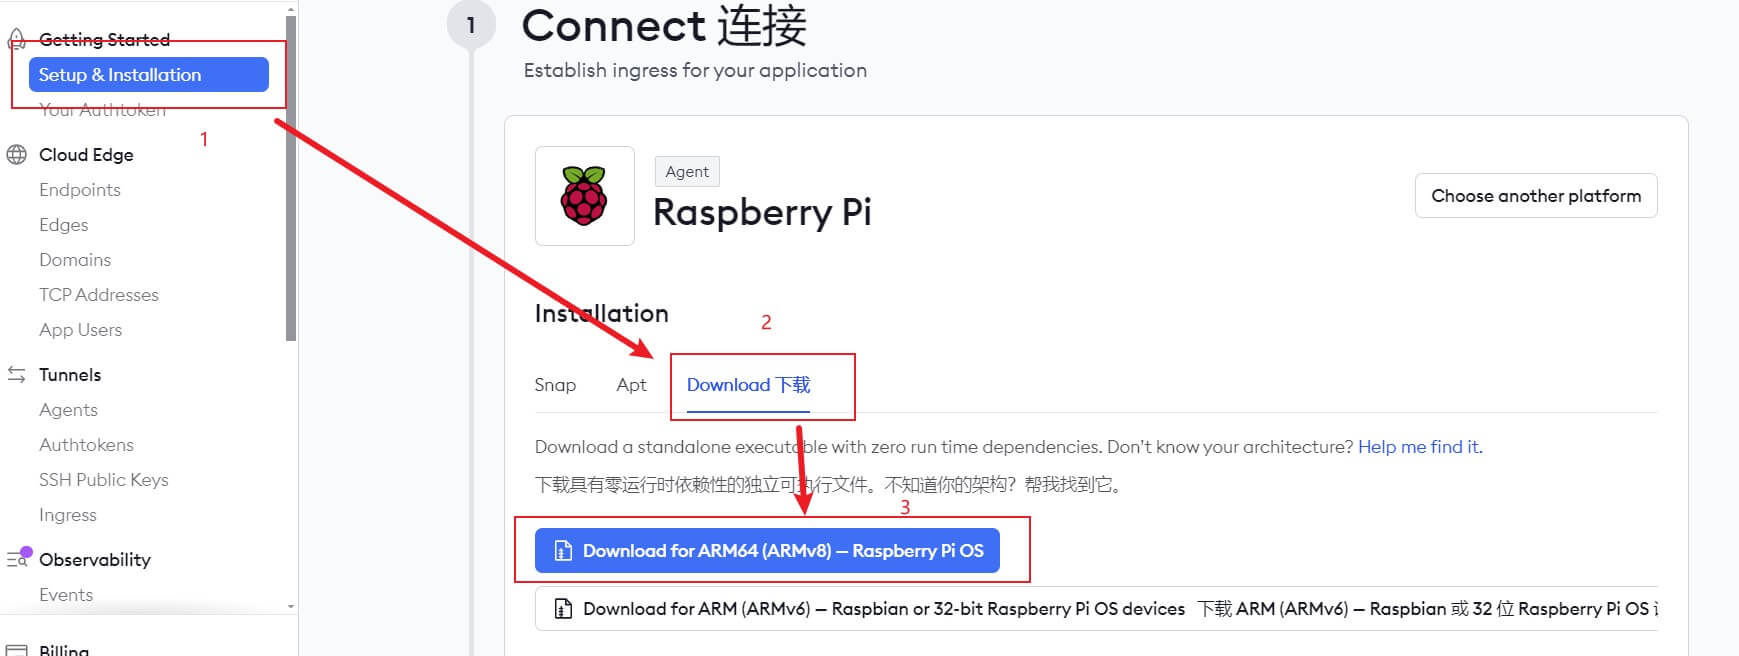The width and height of the screenshot is (1739, 656).
Task: Click the Cloud Edge globe icon
Action: (17, 155)
